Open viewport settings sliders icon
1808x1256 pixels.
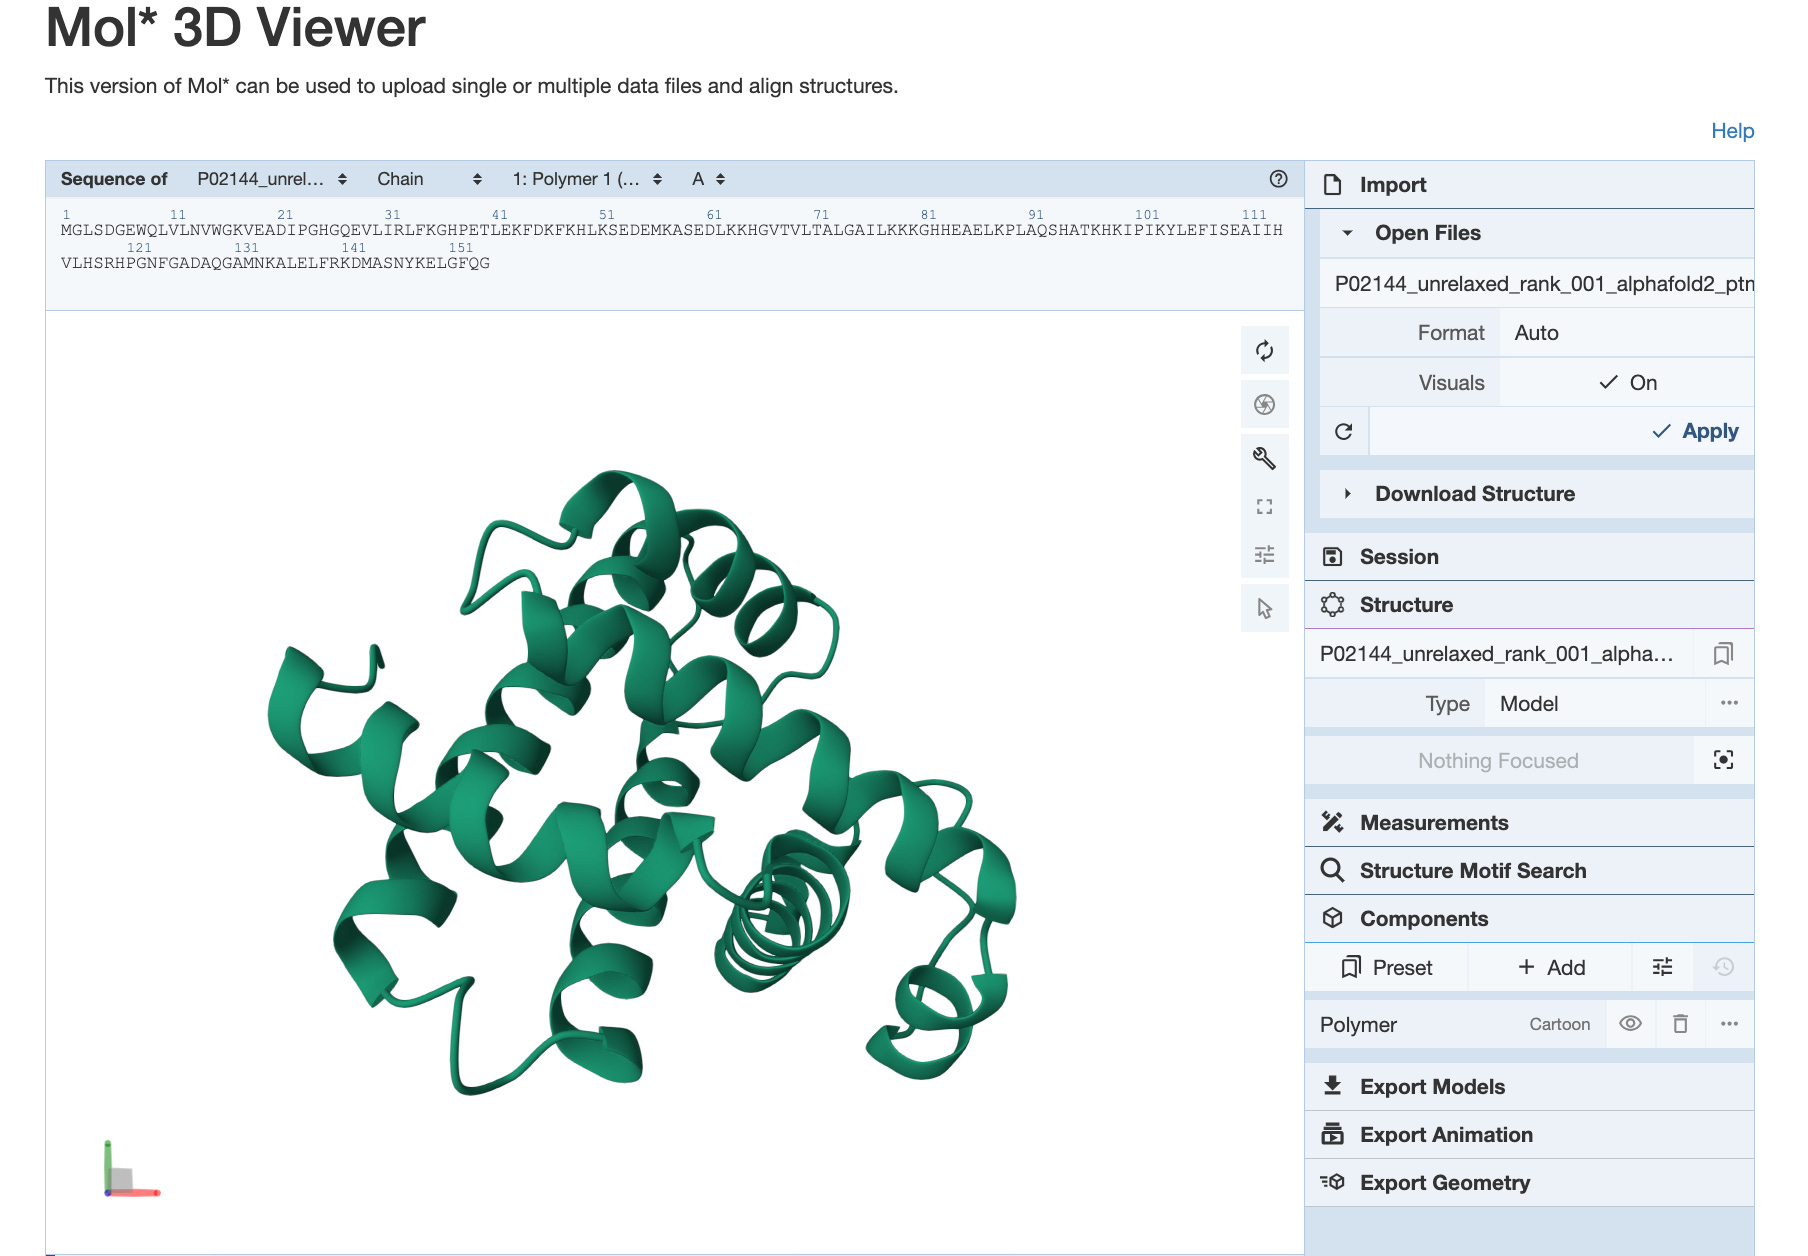1264,554
